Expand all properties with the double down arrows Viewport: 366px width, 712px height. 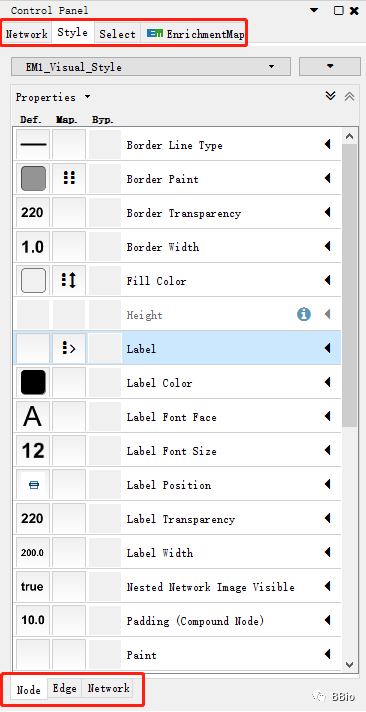pos(331,96)
